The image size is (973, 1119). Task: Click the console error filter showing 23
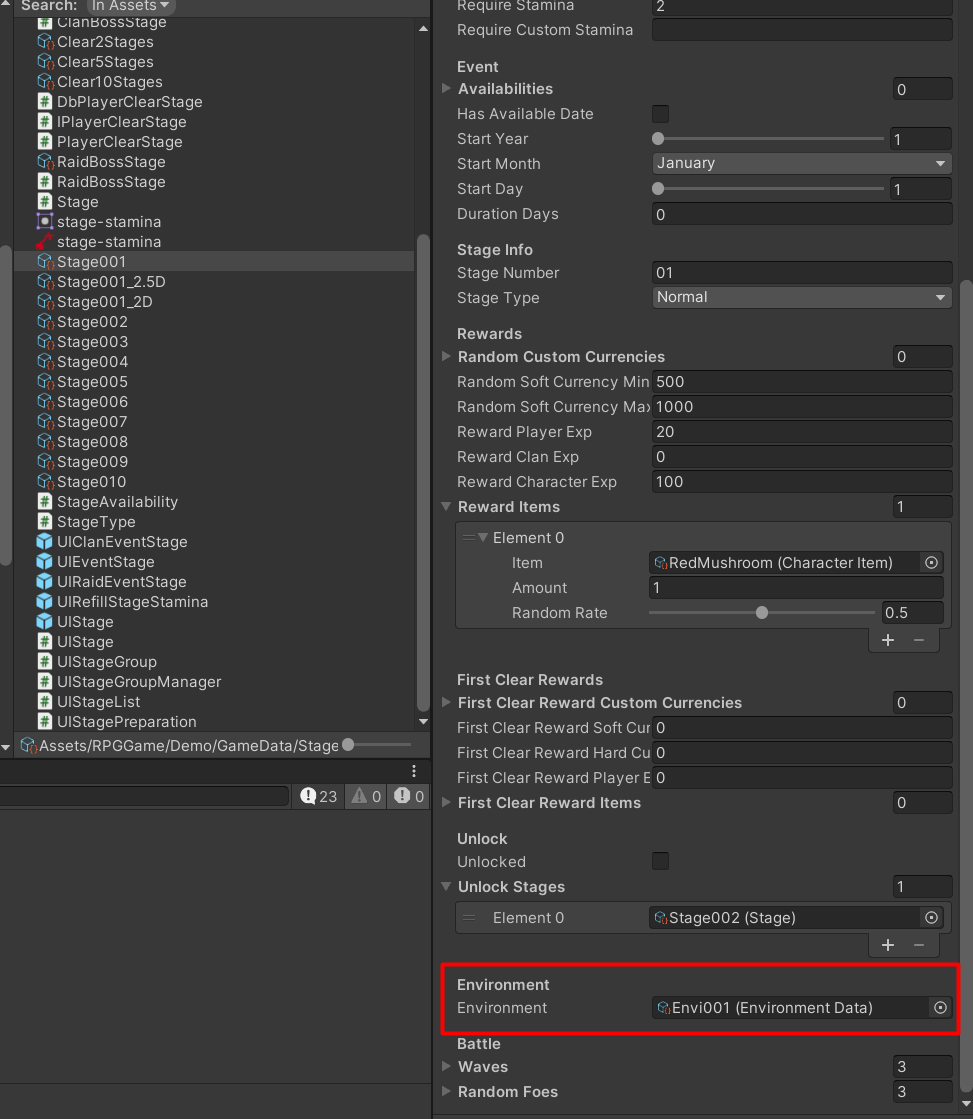(318, 795)
